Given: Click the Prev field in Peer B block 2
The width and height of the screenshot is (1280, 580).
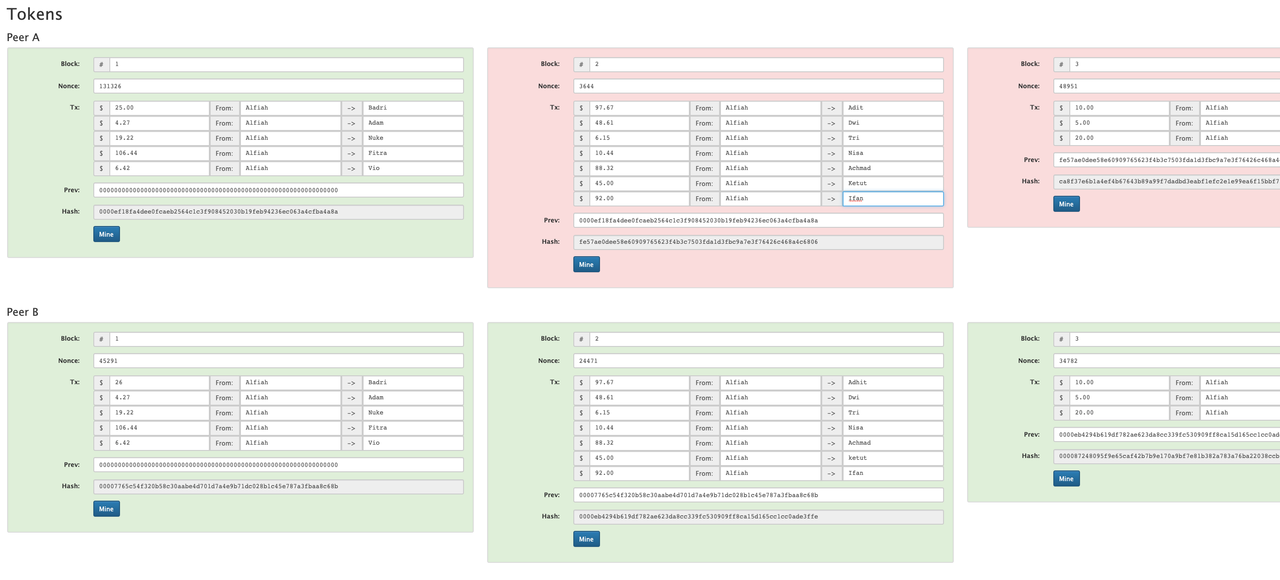Looking at the screenshot, I should tap(759, 495).
